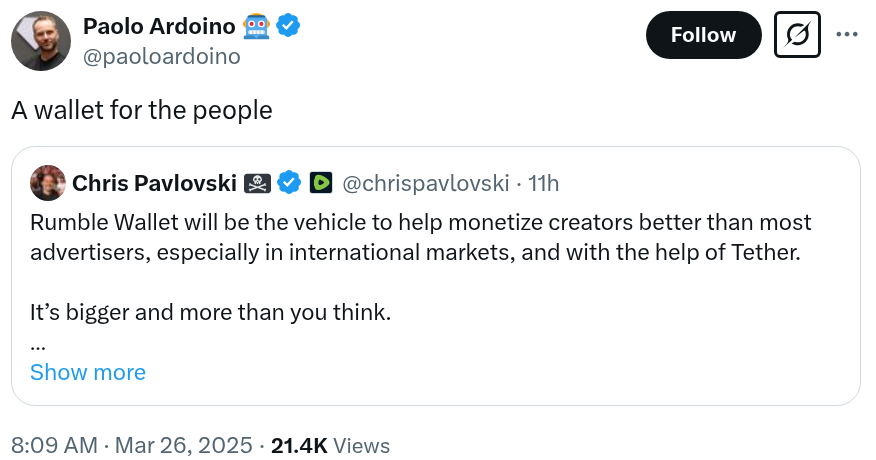Click Paolo Ardoino's blue verified badge
The height and width of the screenshot is (460, 876).
click(288, 27)
